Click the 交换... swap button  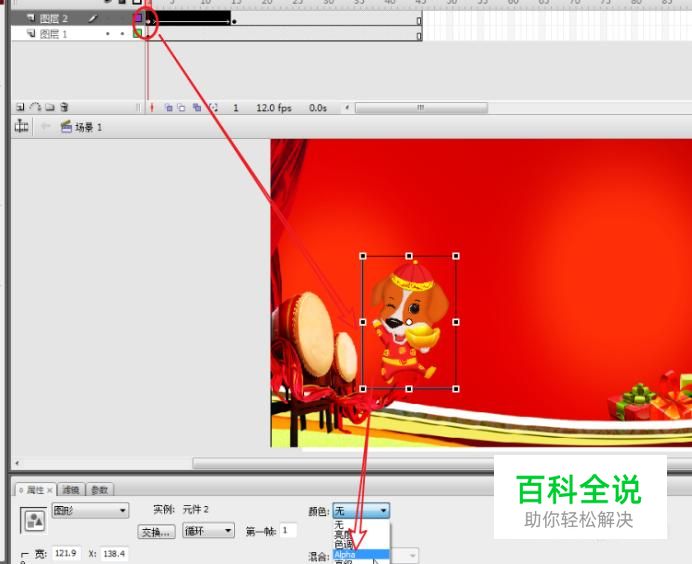pyautogui.click(x=157, y=532)
